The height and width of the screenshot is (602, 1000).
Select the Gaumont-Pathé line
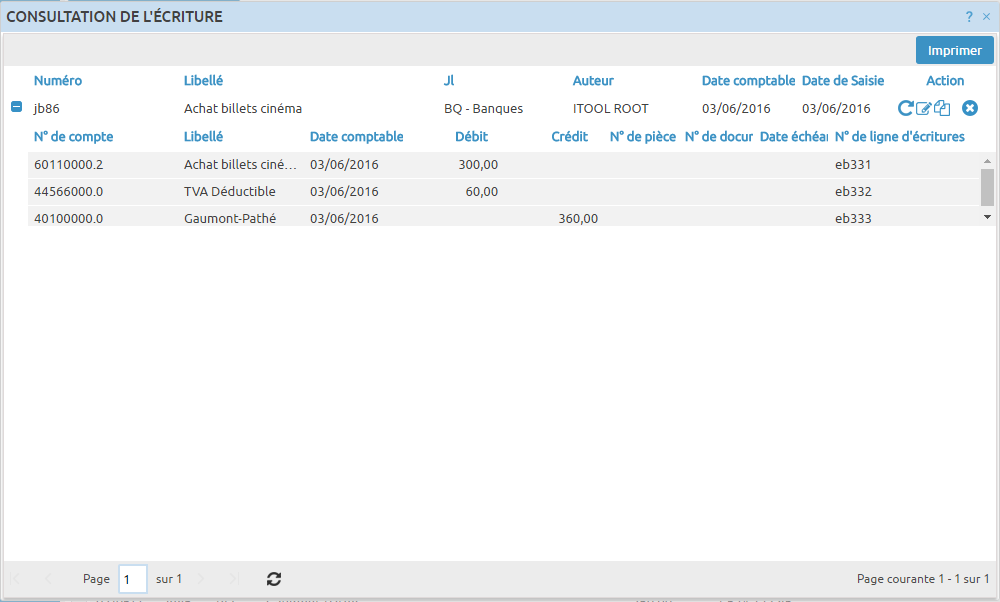pos(229,218)
